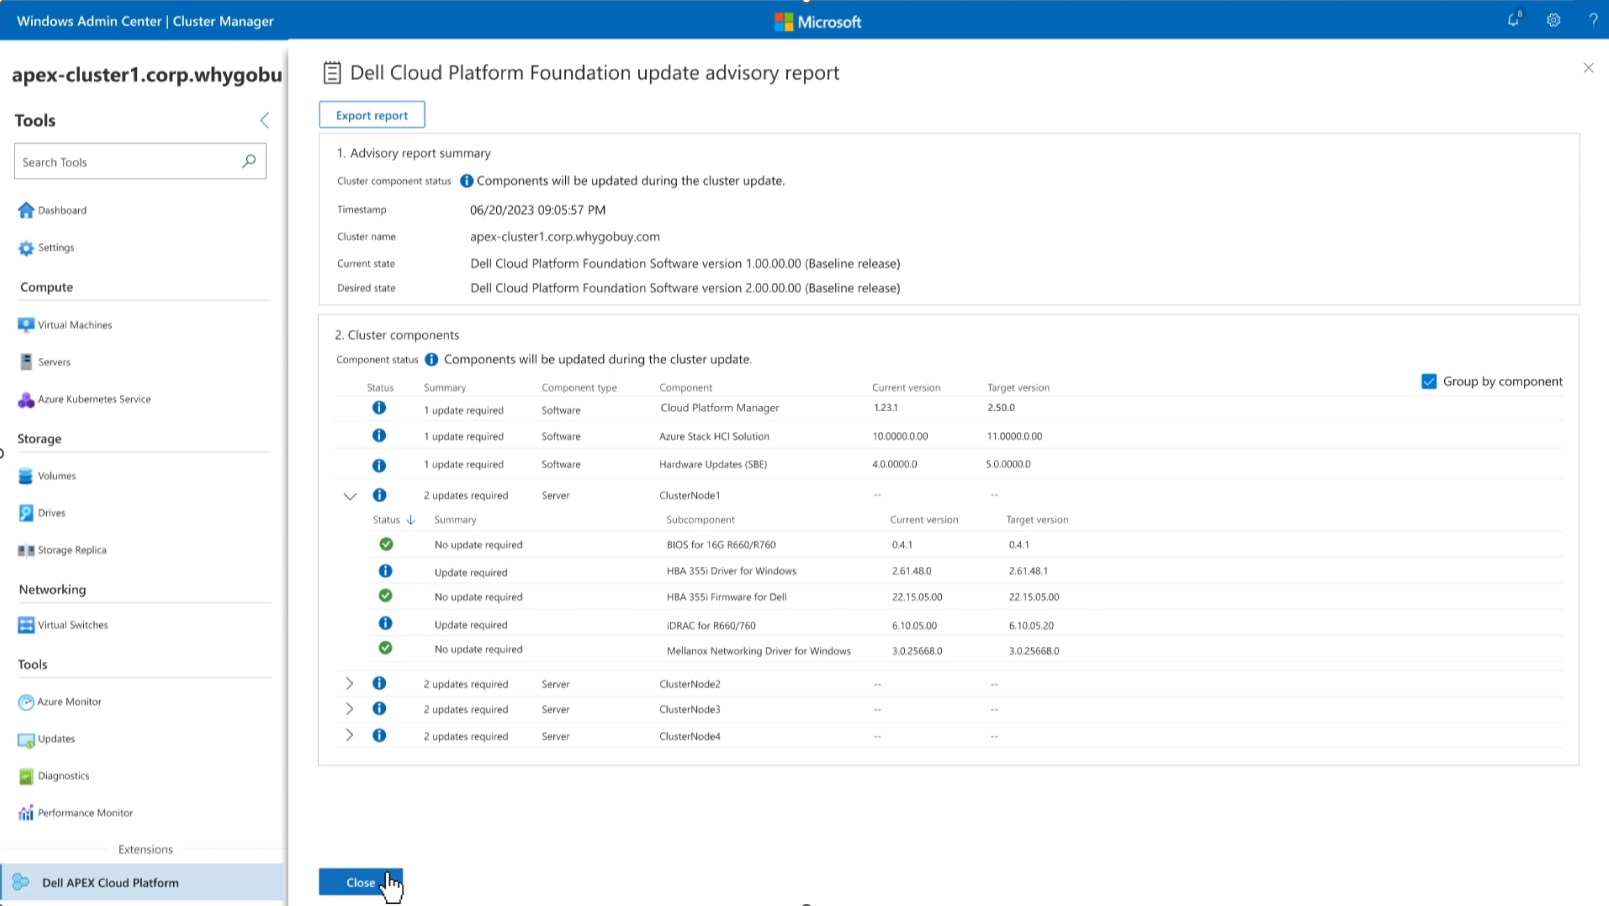Sort by the Status column arrow

(x=410, y=520)
